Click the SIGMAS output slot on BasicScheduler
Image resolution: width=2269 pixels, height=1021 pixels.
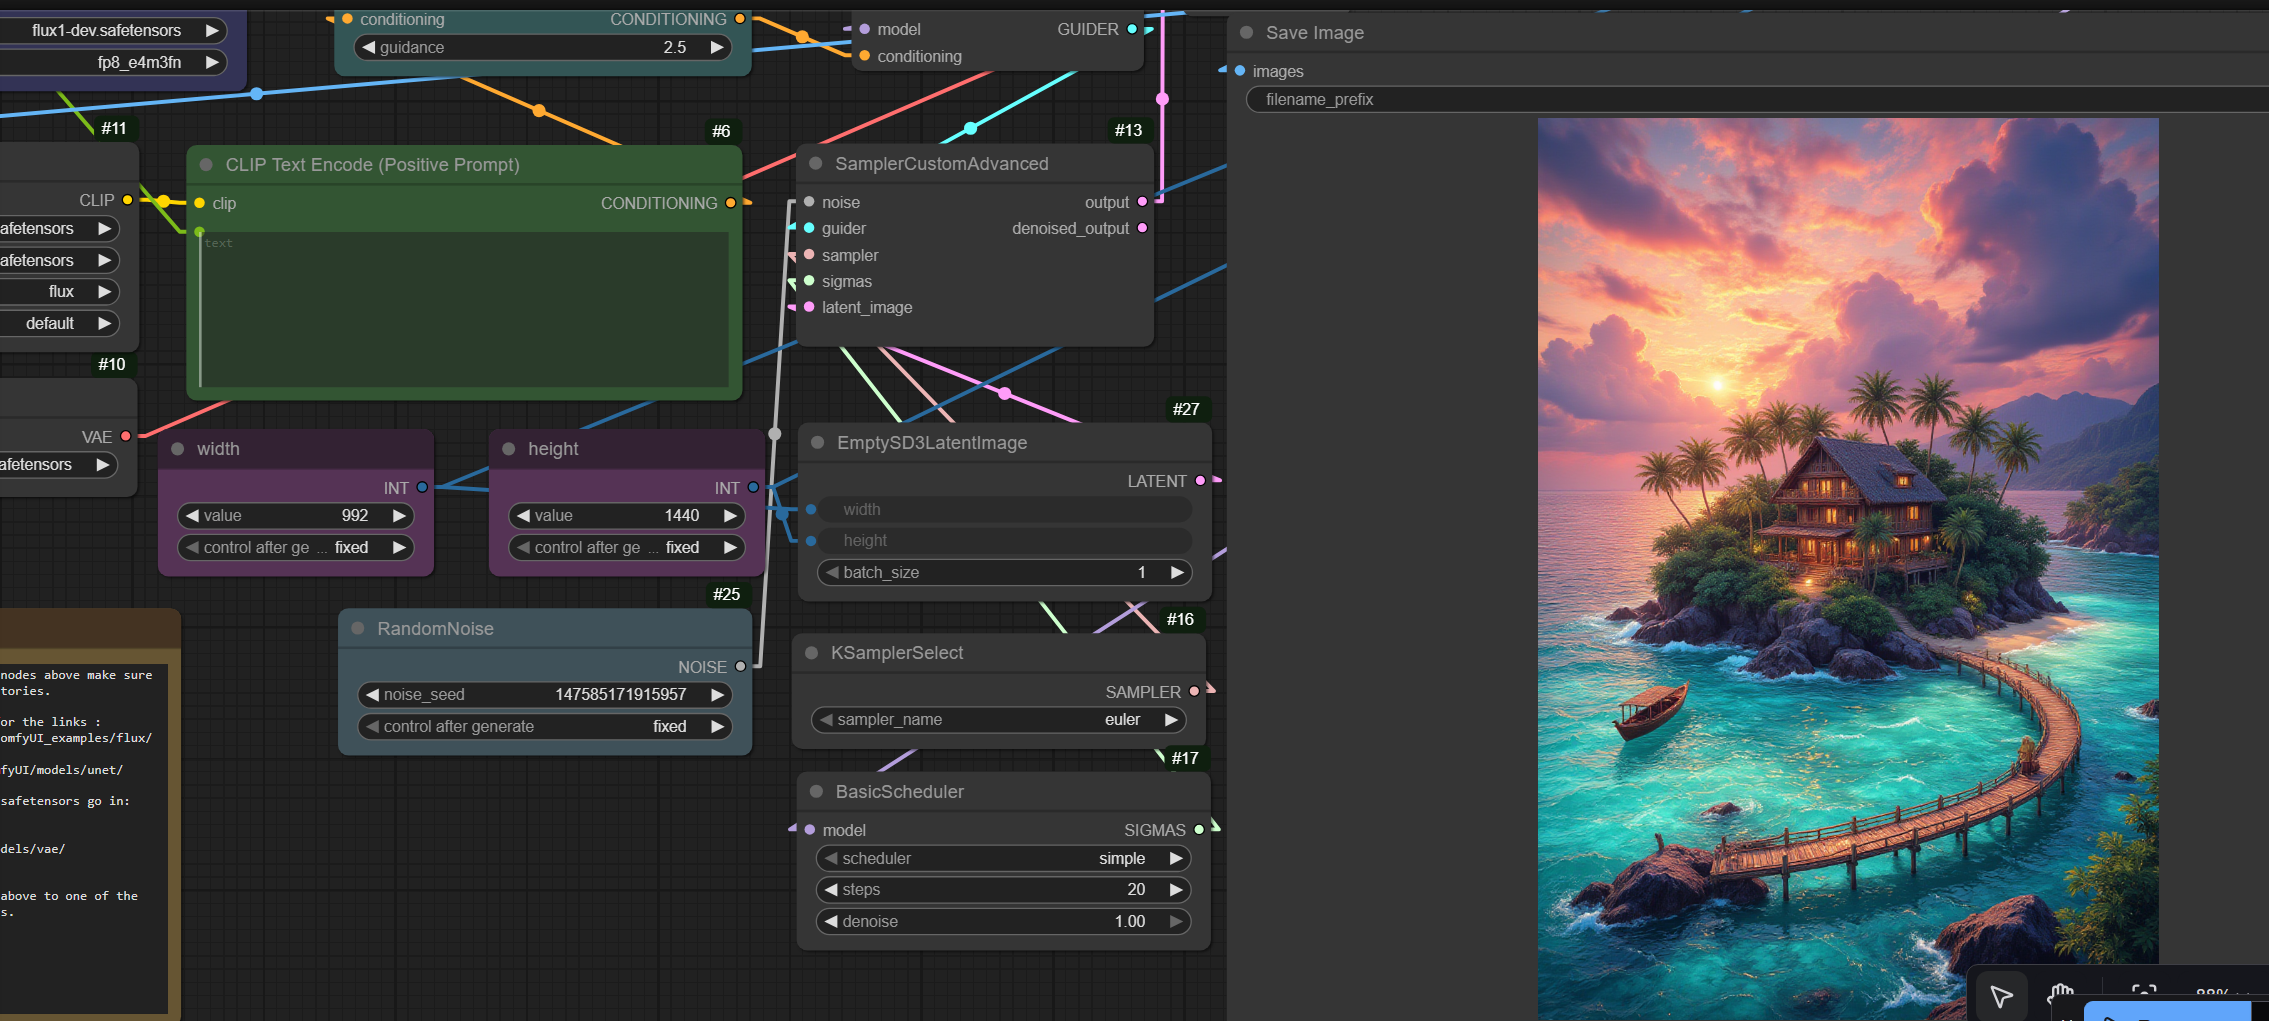click(x=1199, y=830)
